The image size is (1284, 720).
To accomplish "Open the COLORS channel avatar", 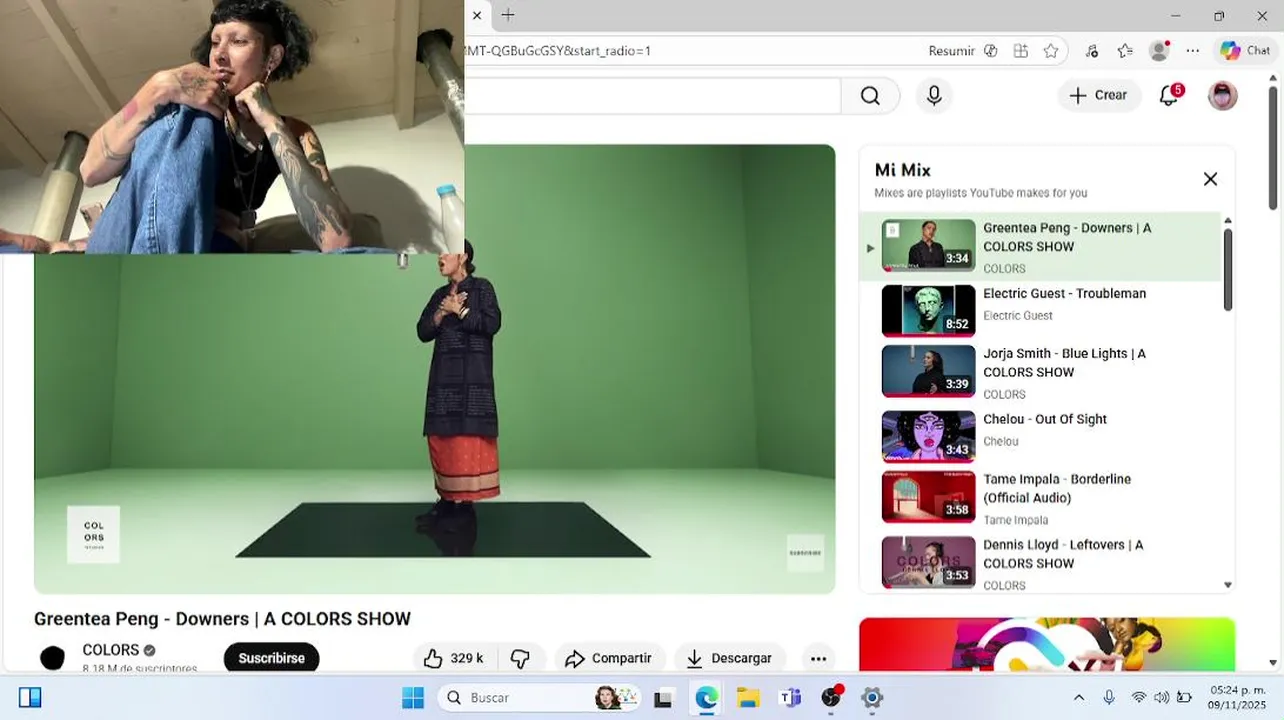I will [52, 657].
